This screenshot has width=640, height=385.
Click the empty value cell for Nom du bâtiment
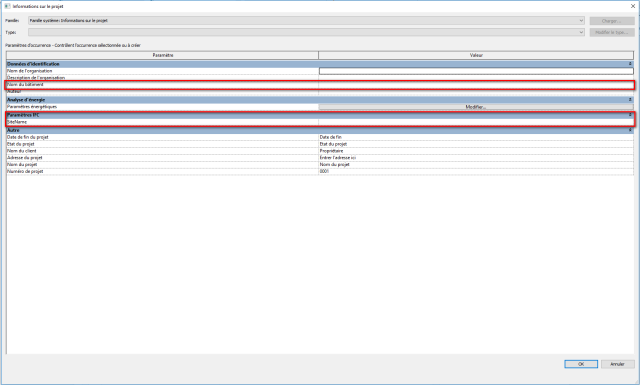pyautogui.click(x=476, y=85)
